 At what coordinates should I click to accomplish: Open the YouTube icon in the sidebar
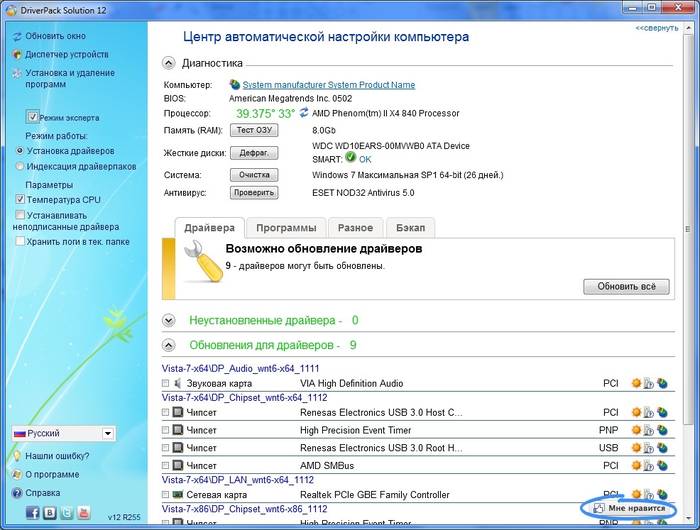point(84,512)
